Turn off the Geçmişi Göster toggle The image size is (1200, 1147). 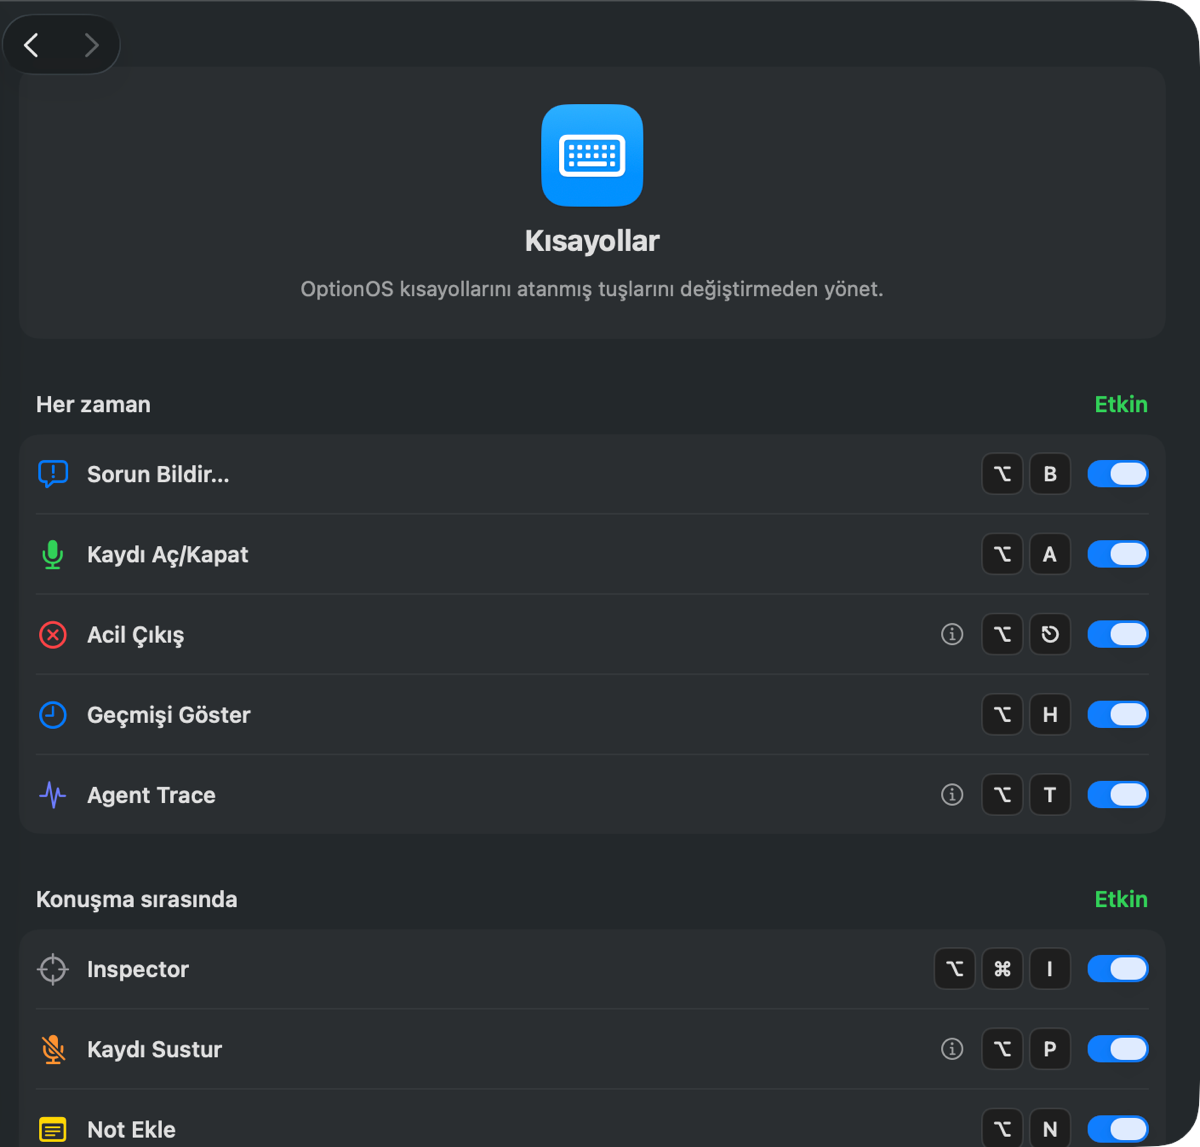tap(1118, 714)
